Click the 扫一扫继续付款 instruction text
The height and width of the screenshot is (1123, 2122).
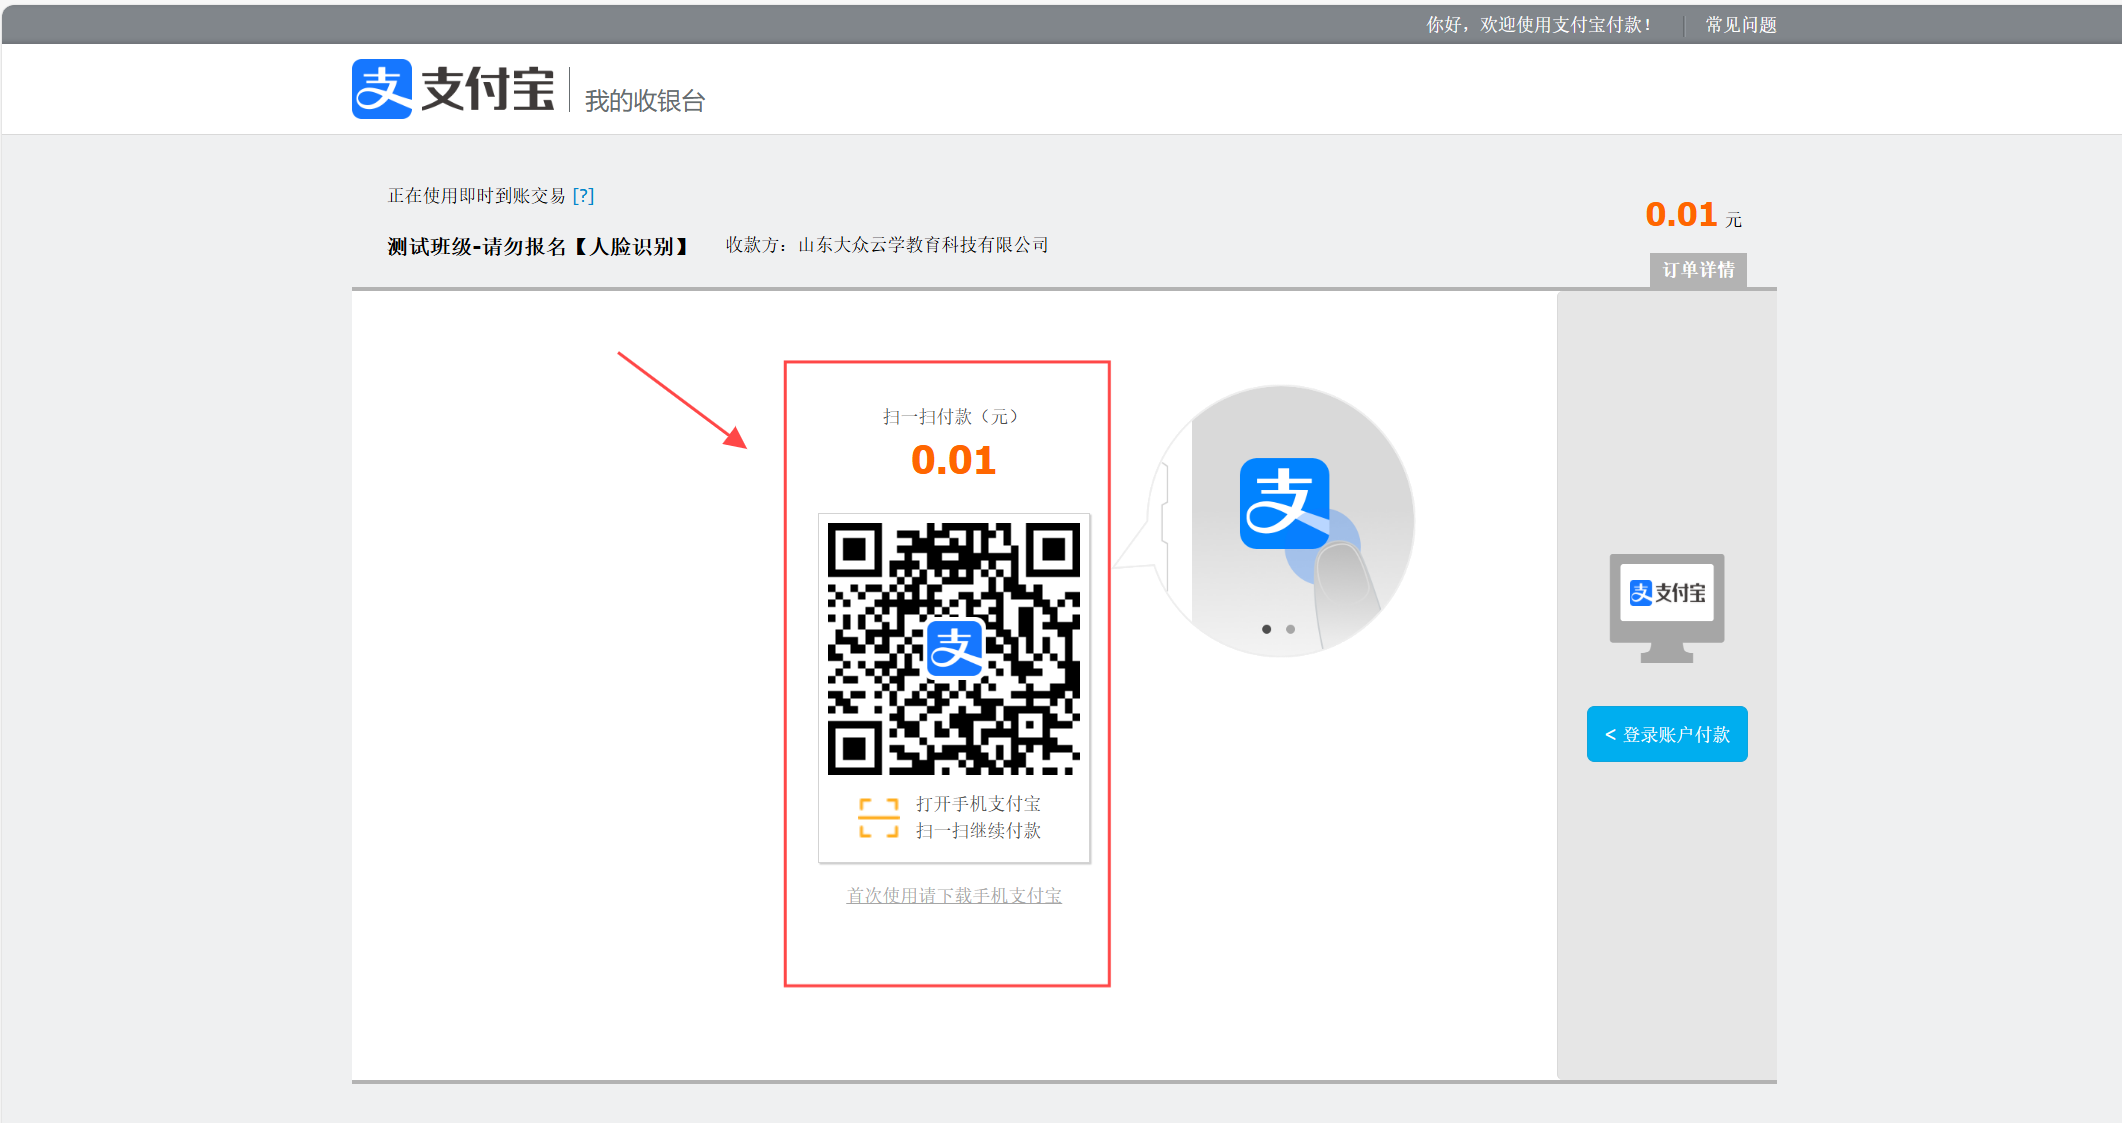[x=978, y=831]
